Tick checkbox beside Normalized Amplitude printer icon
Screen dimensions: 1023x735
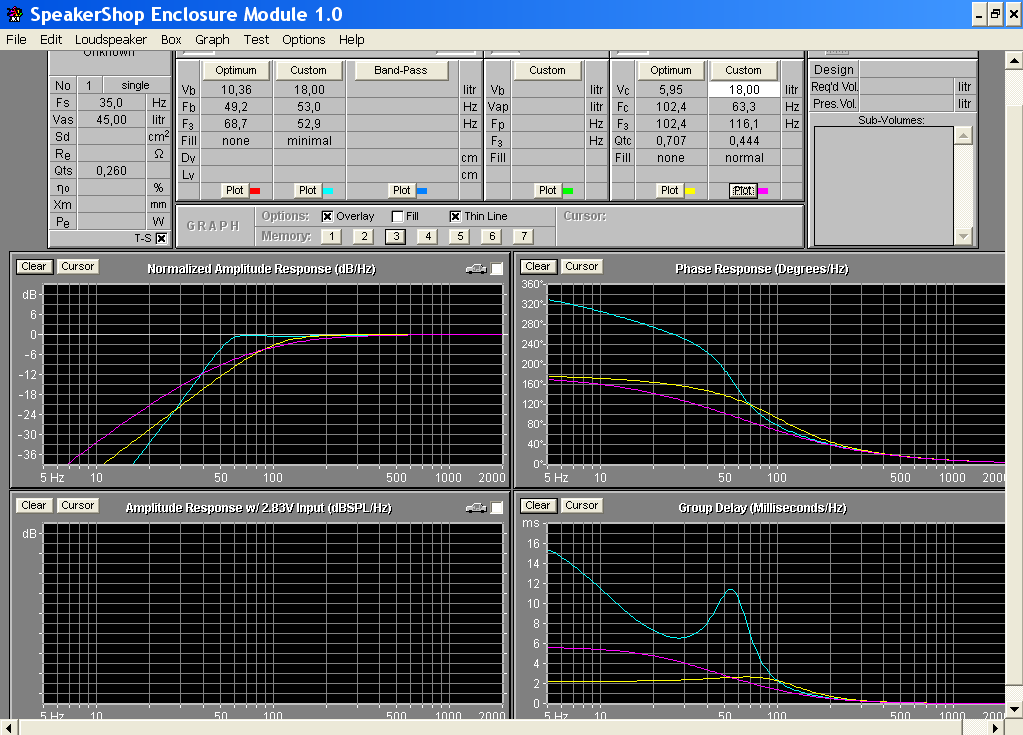click(x=497, y=268)
